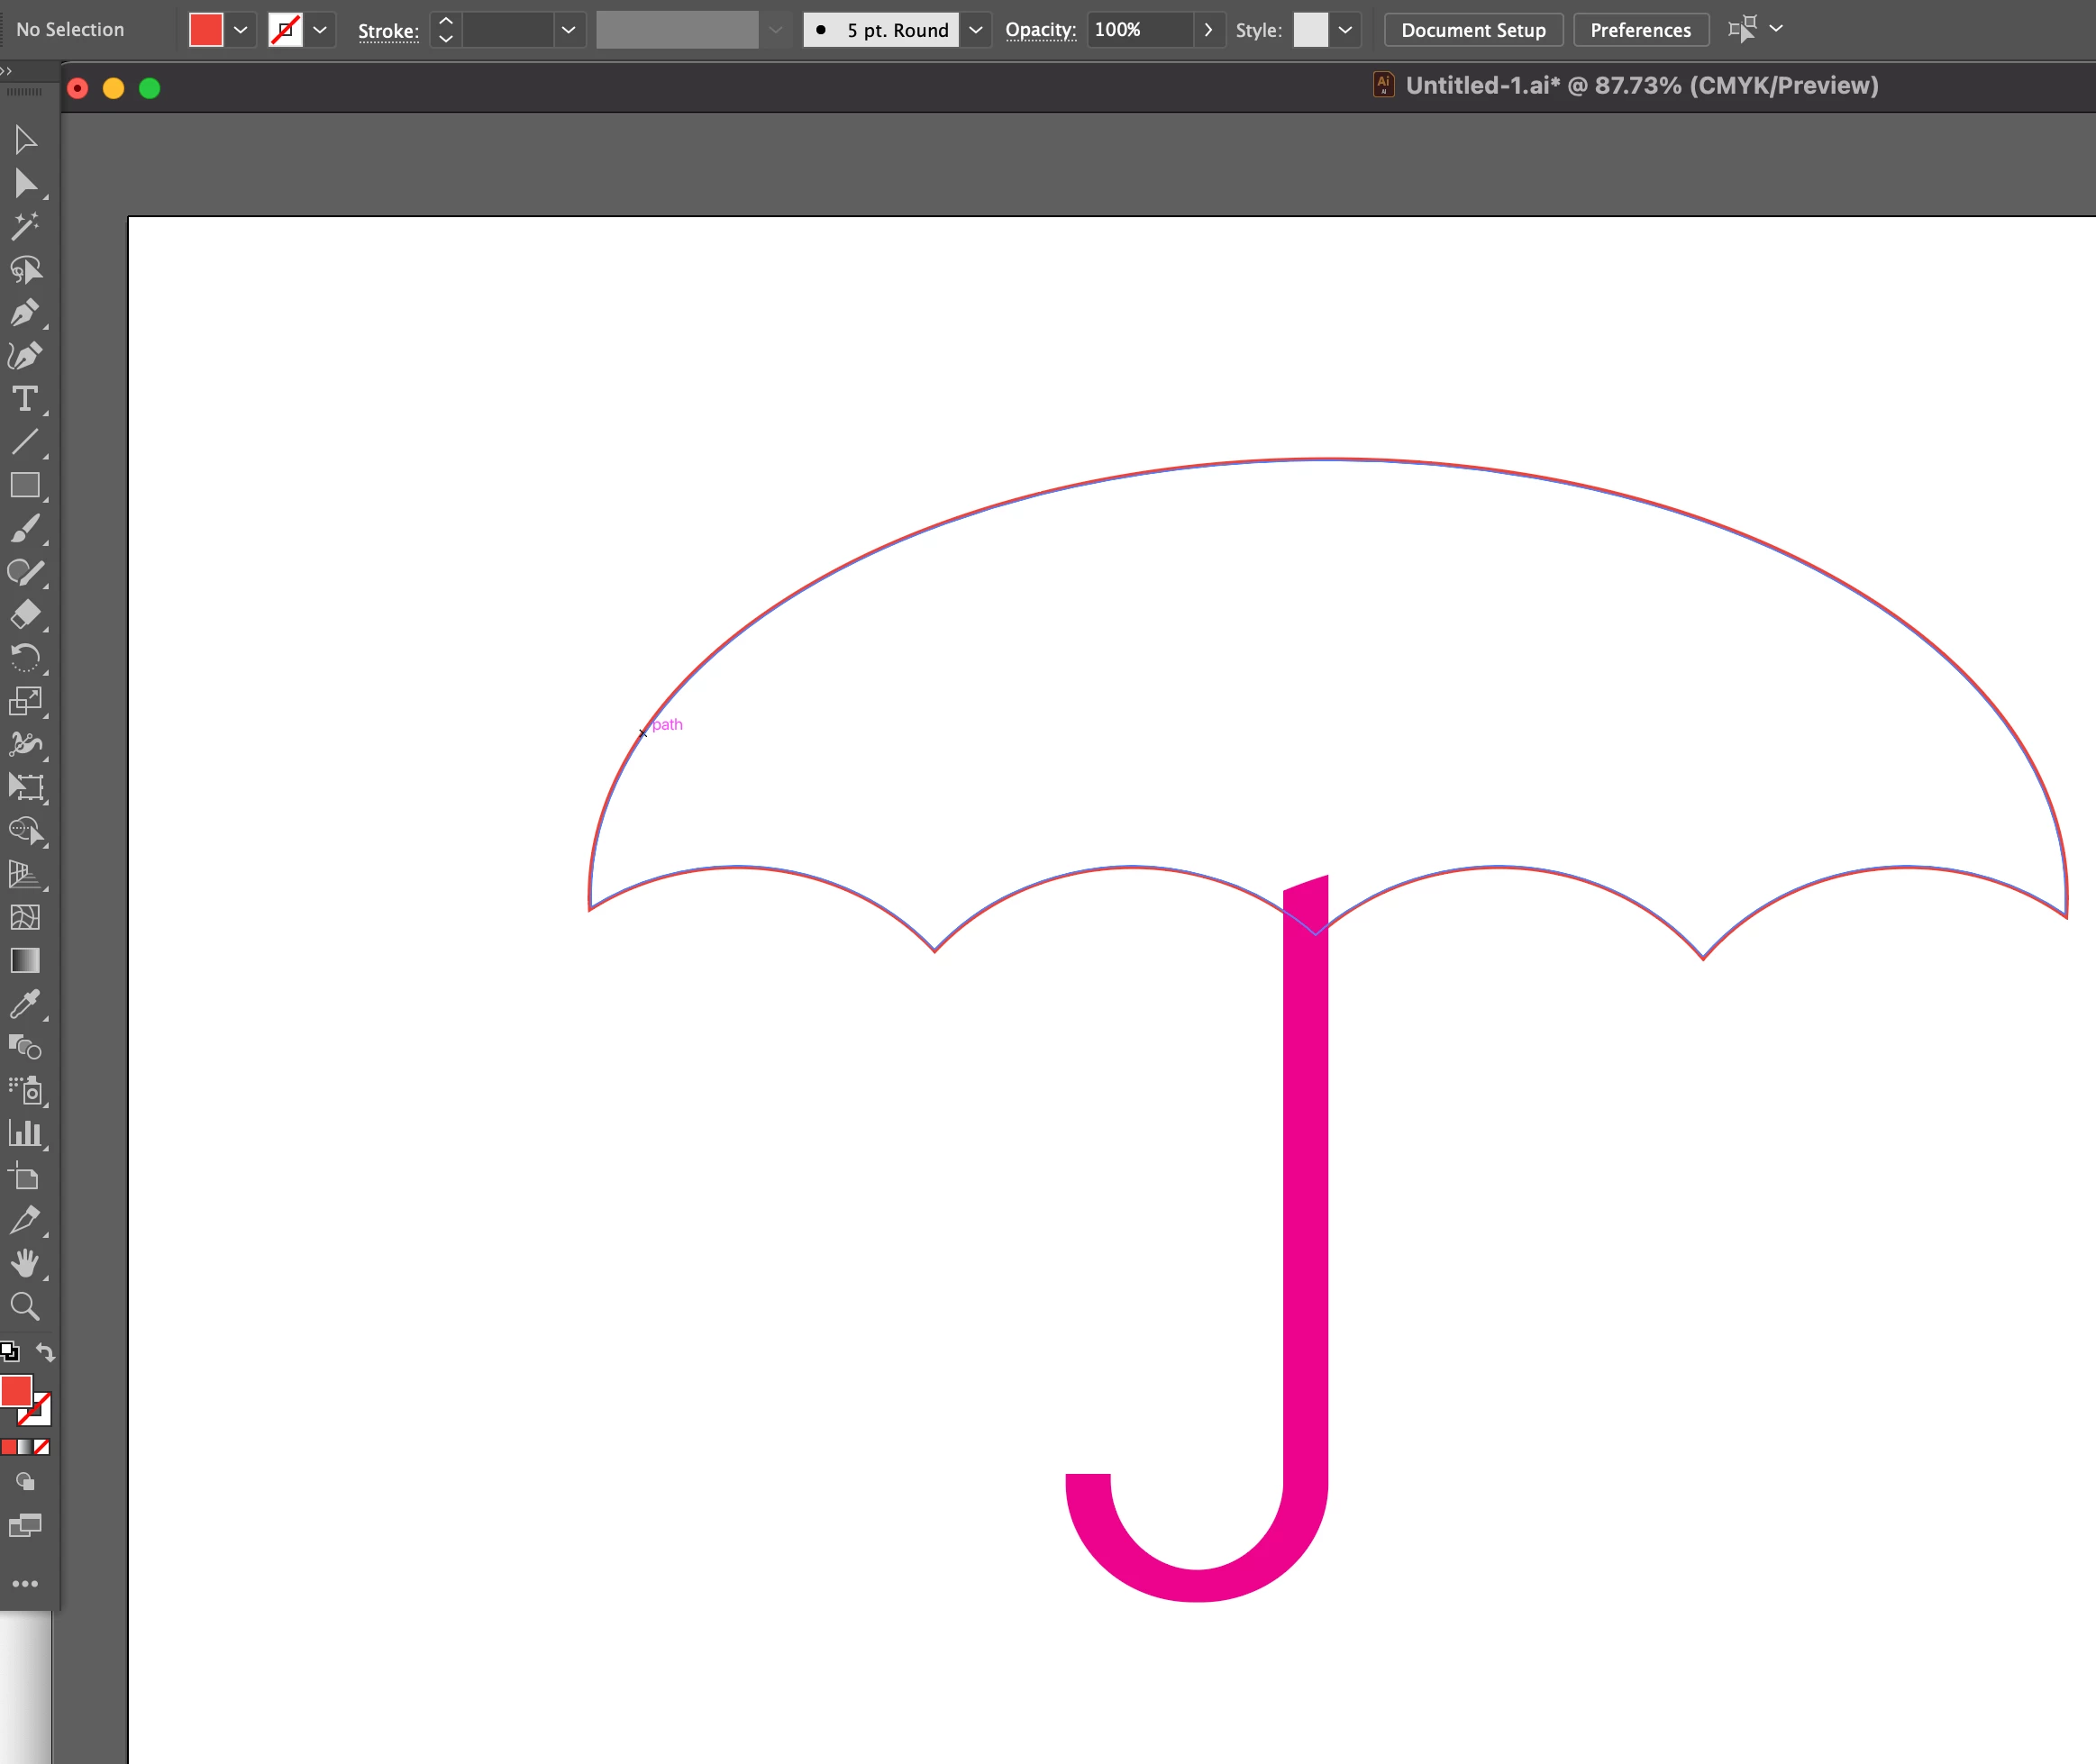2096x1764 pixels.
Task: Click the red fill swatch in the toolbar
Action: [16, 1391]
